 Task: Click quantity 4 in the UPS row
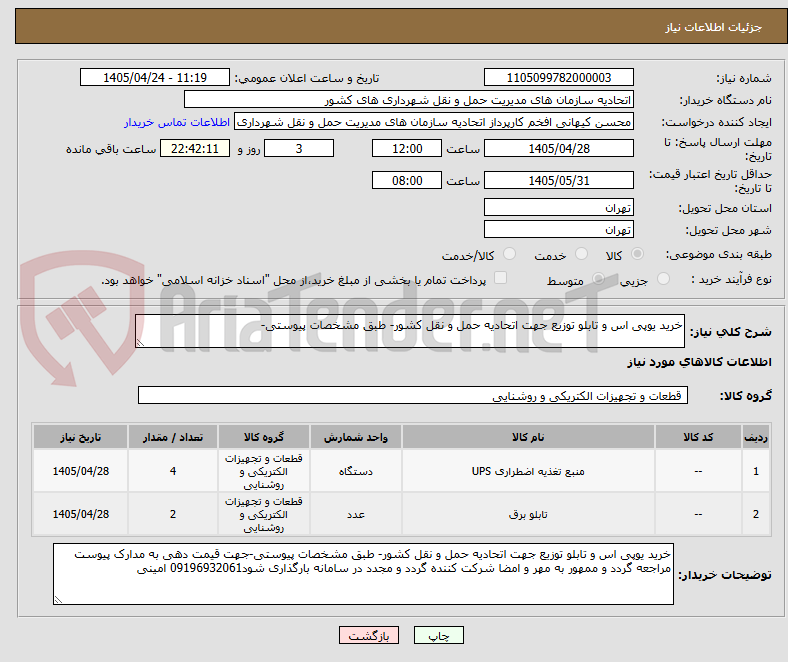[x=173, y=471]
